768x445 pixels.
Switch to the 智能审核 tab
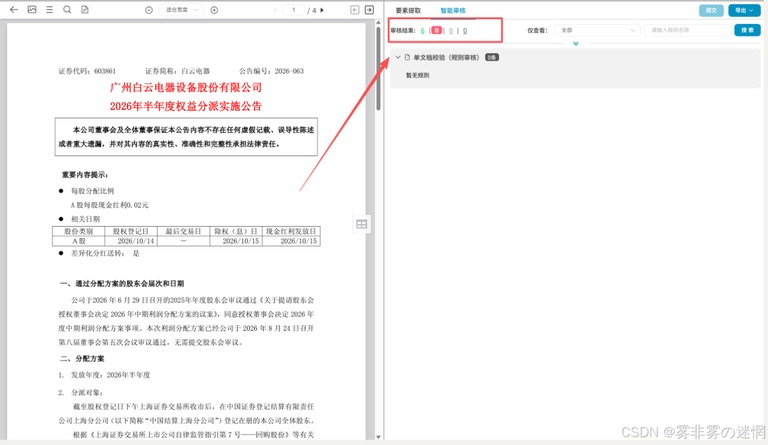[x=453, y=11]
